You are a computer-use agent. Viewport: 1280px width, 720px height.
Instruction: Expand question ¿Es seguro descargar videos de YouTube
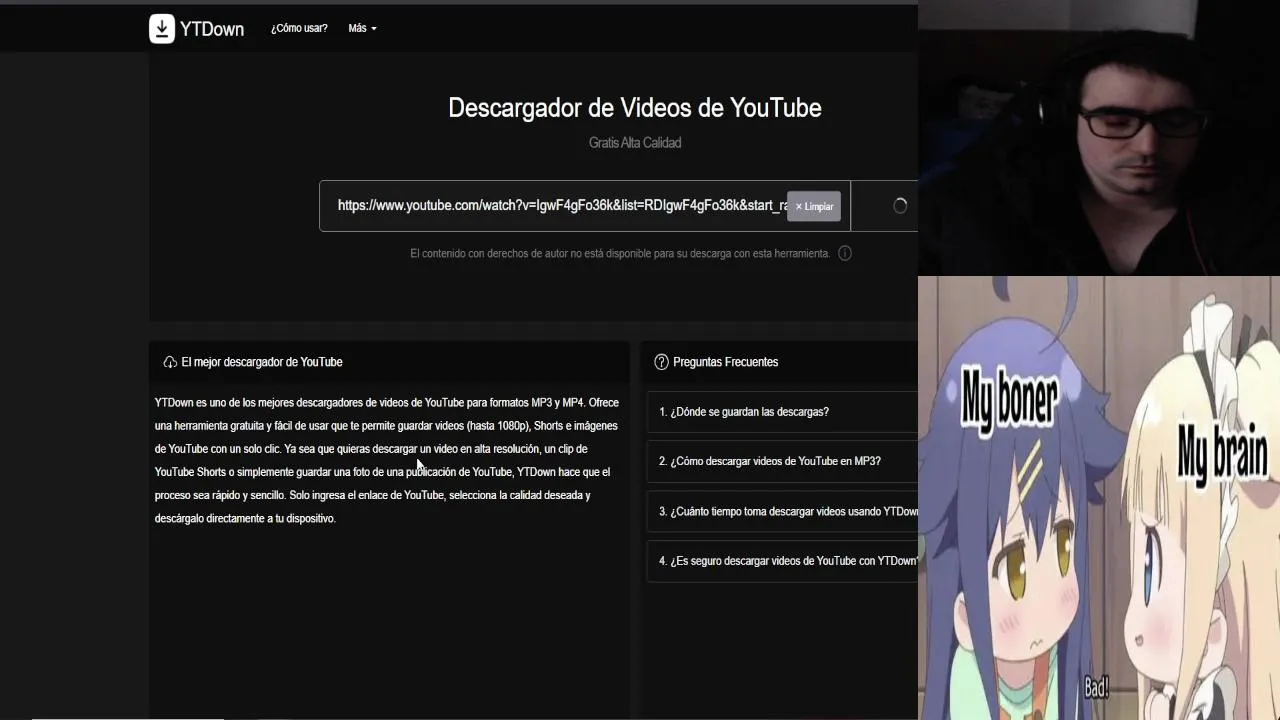click(782, 561)
